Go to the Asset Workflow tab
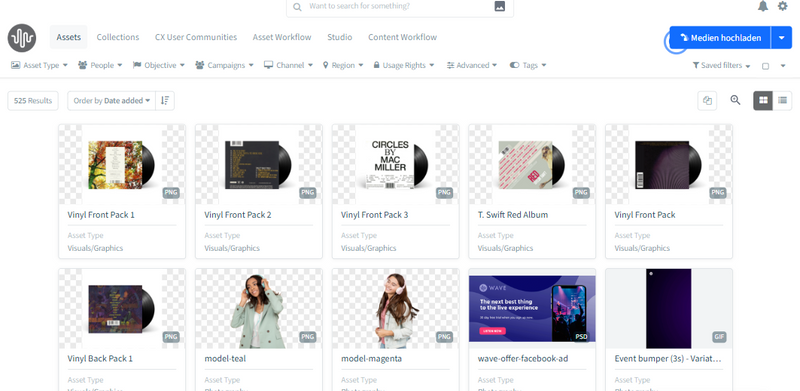 pyautogui.click(x=282, y=37)
